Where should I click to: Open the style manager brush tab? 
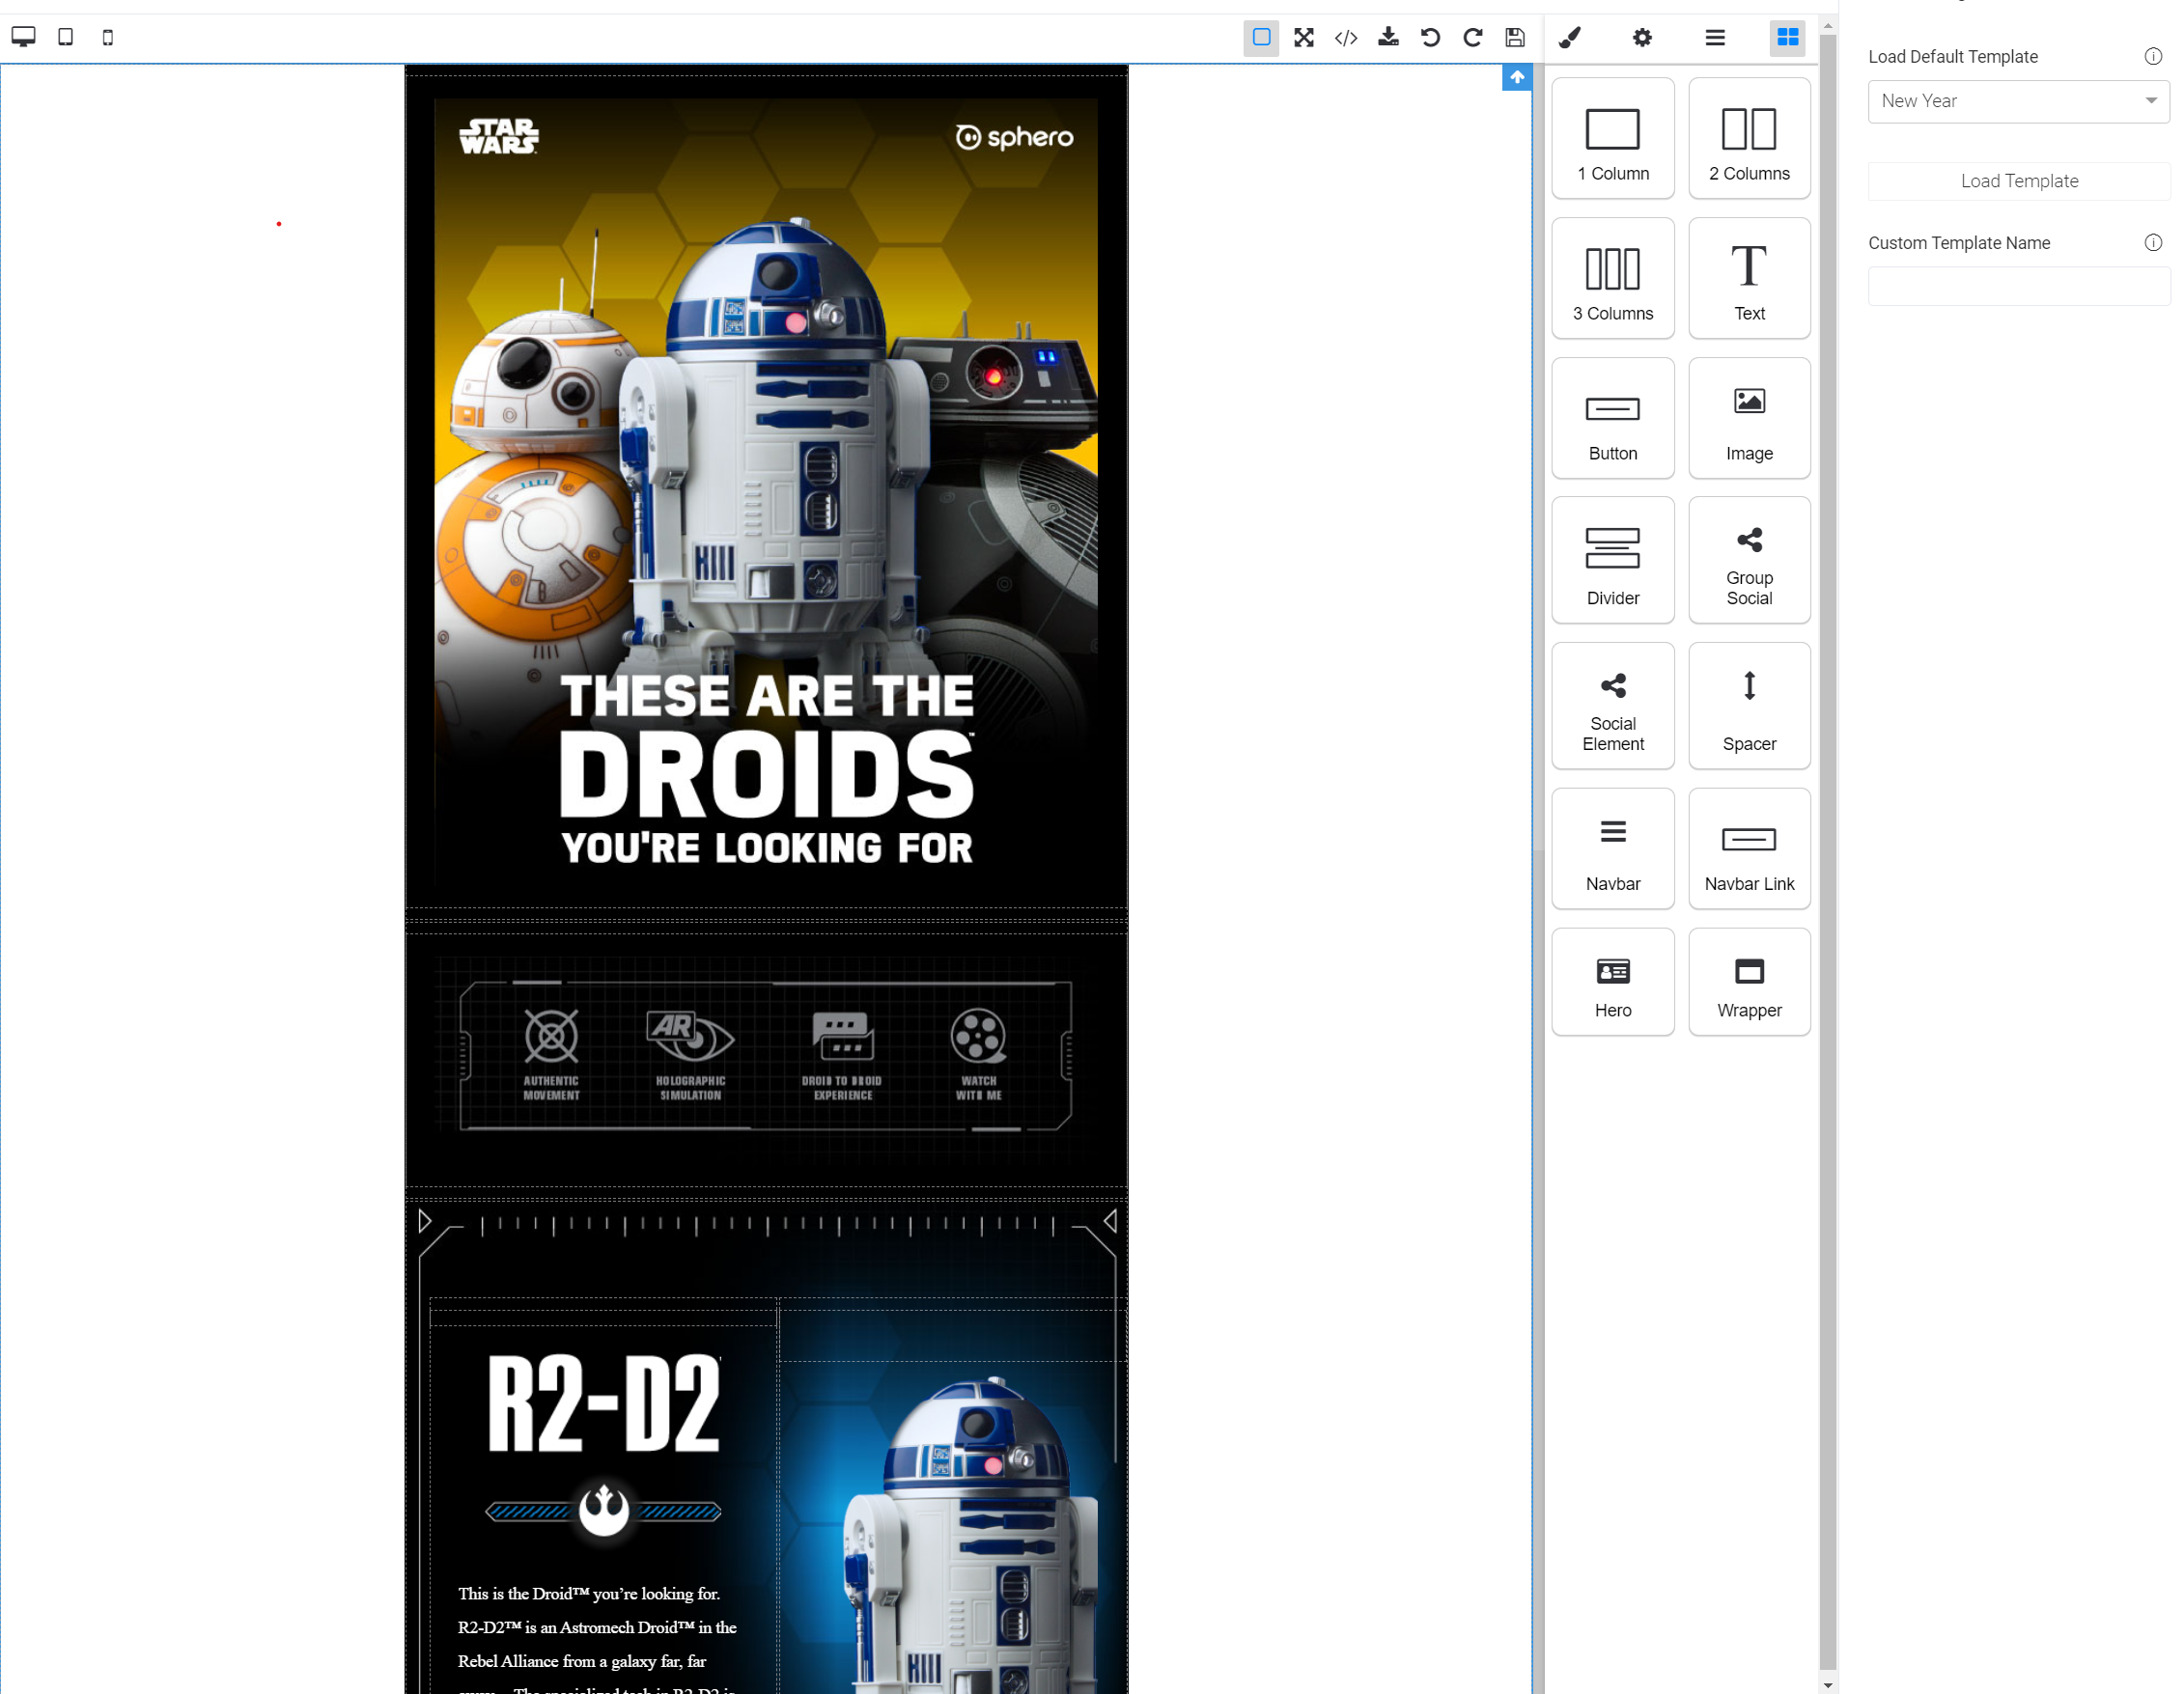coord(1569,37)
